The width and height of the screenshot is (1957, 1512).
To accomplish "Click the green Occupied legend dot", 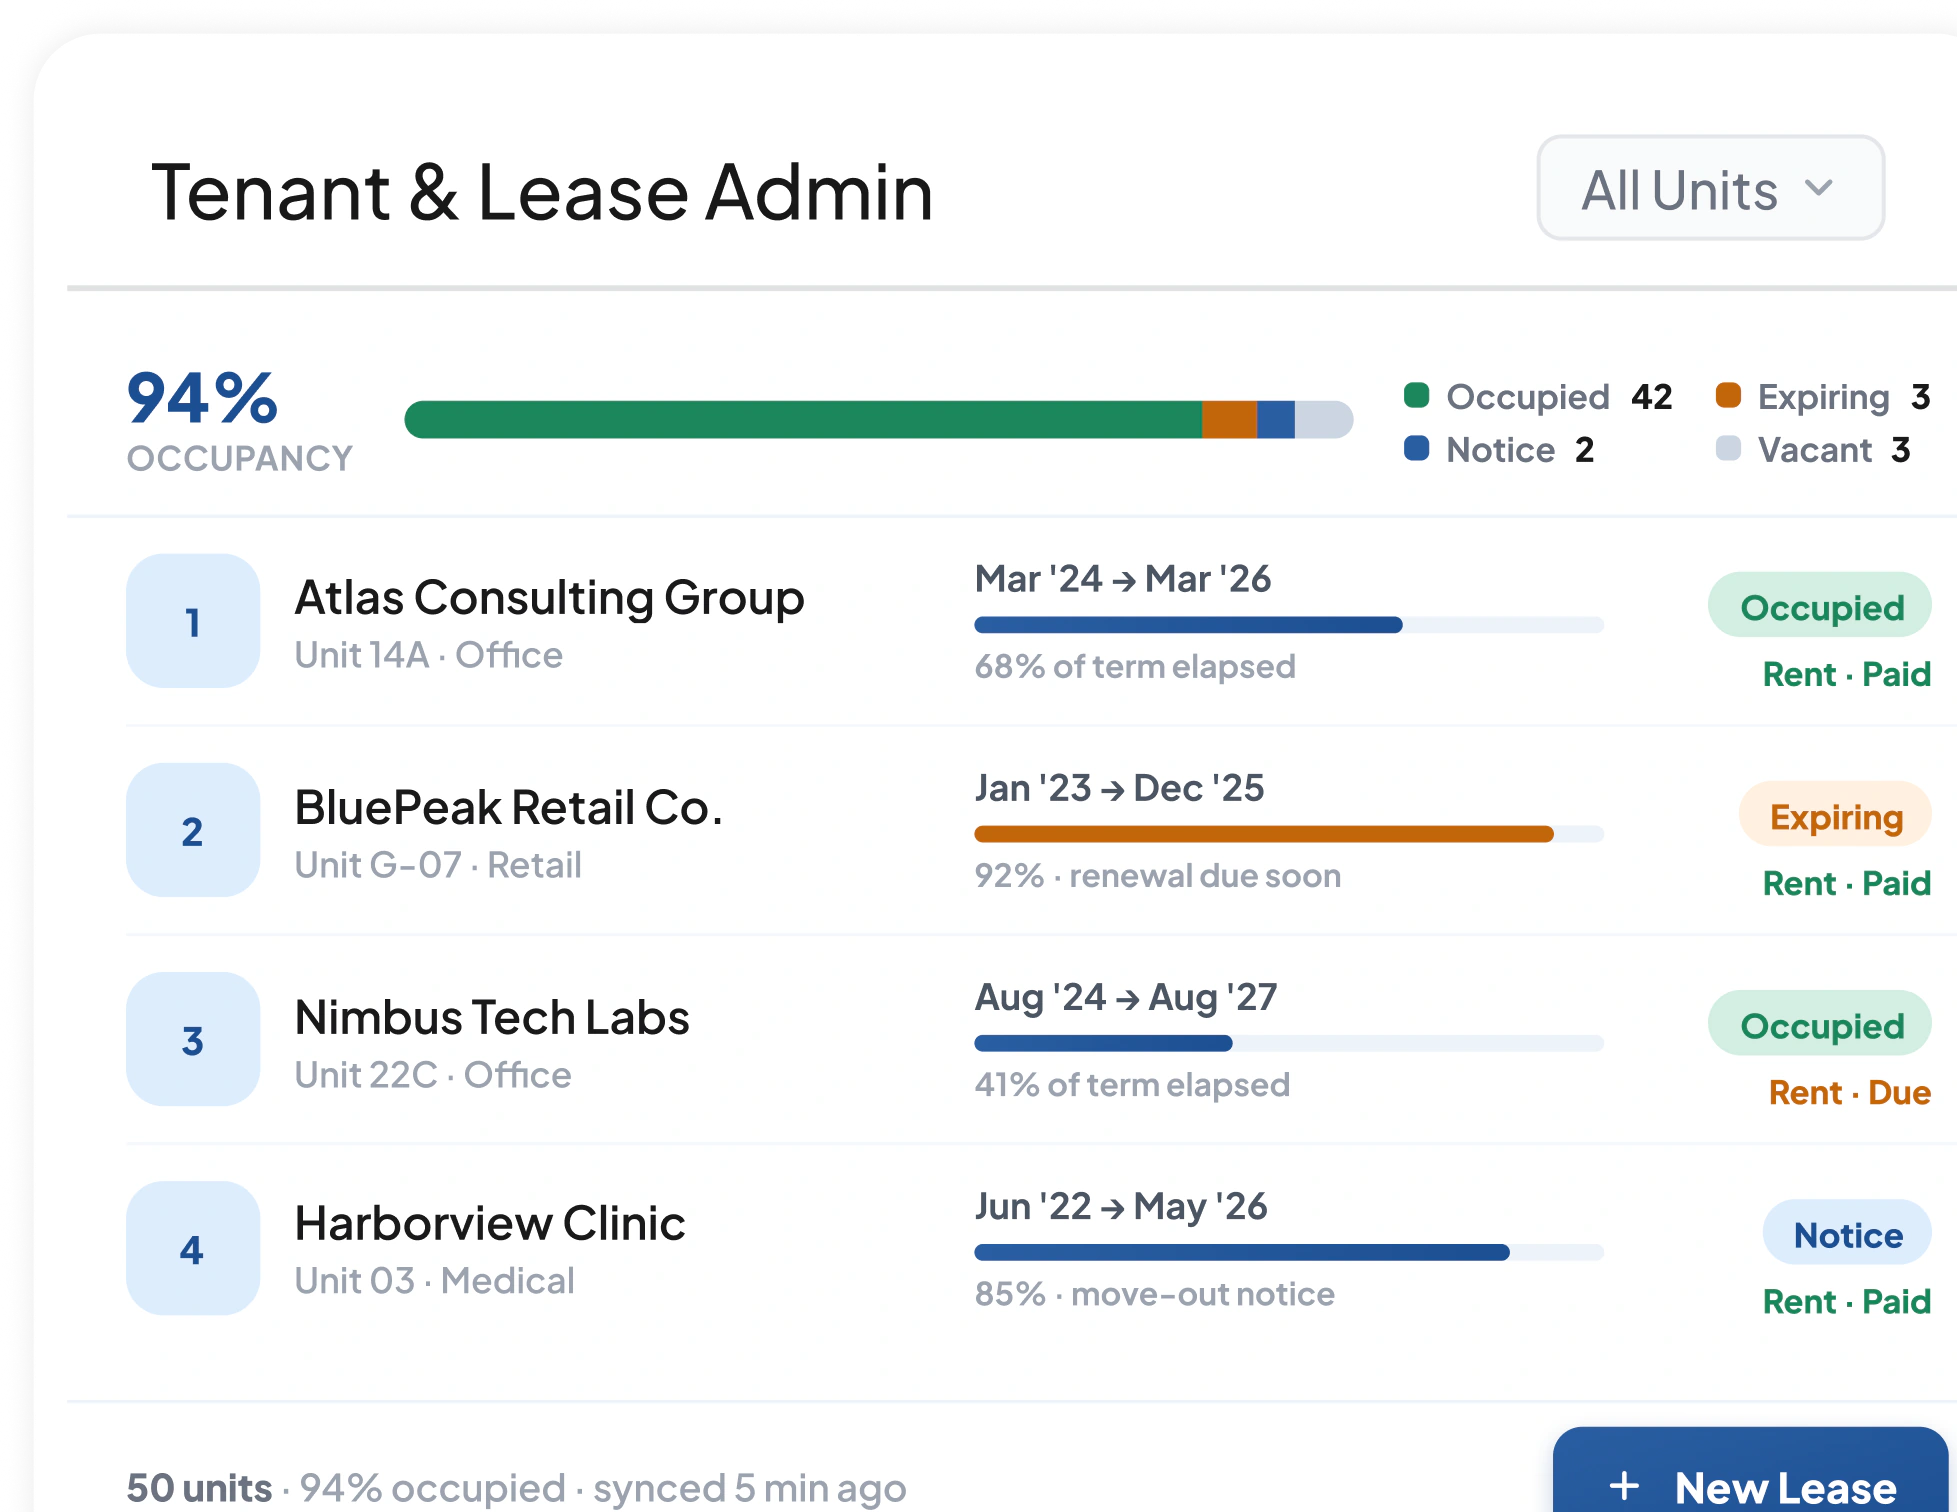I will [x=1416, y=395].
